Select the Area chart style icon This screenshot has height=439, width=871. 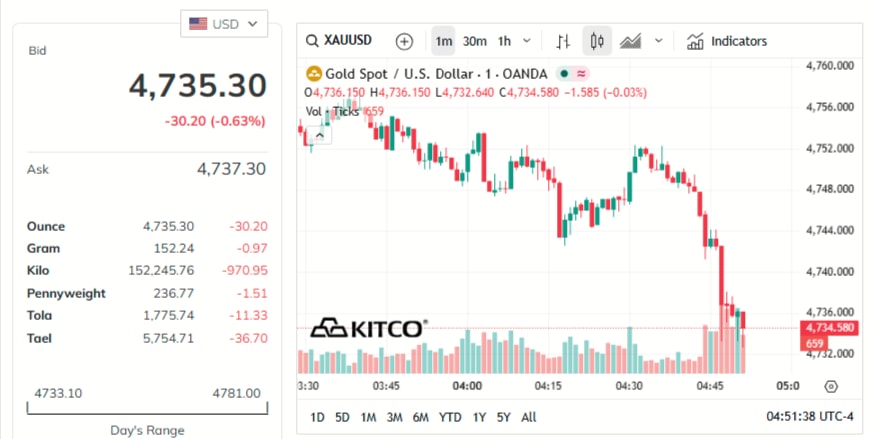pyautogui.click(x=631, y=41)
